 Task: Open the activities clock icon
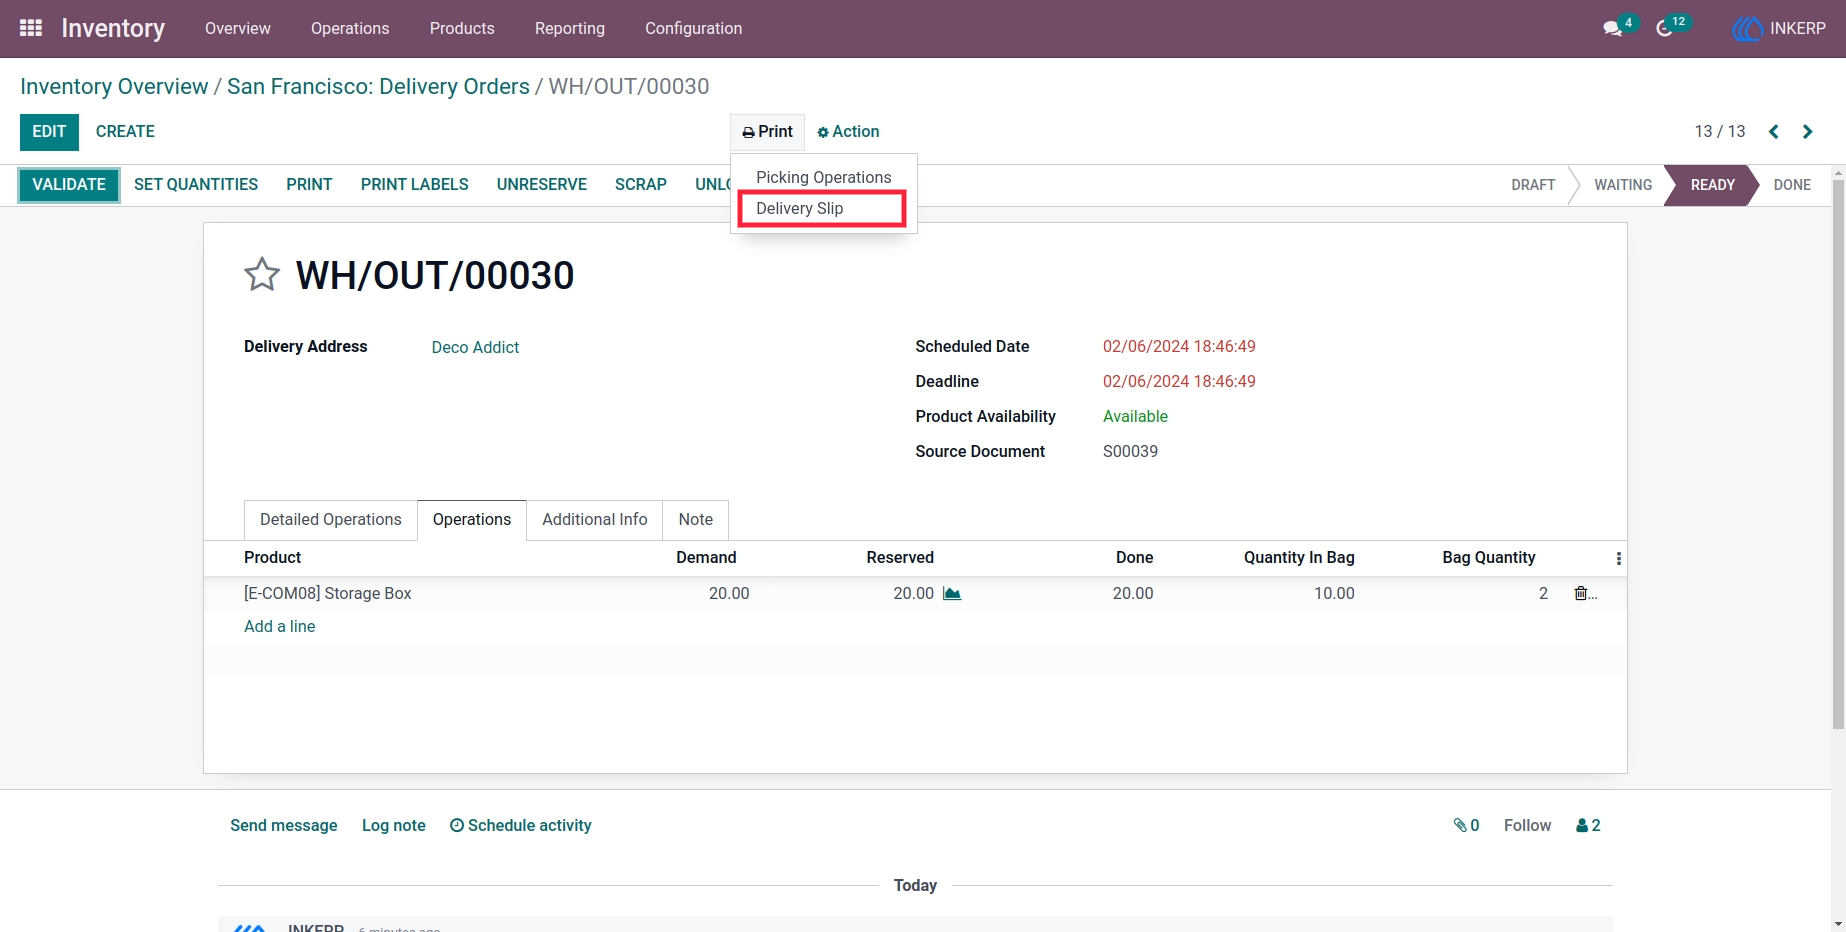[x=1665, y=29]
